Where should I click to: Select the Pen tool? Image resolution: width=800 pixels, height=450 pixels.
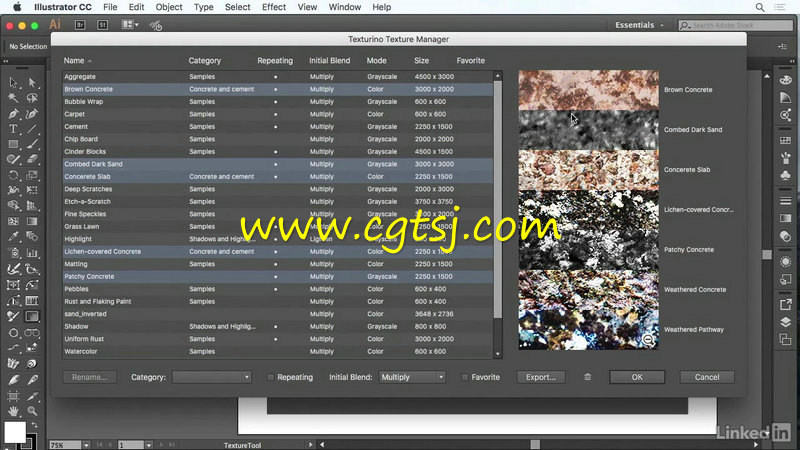(x=13, y=114)
